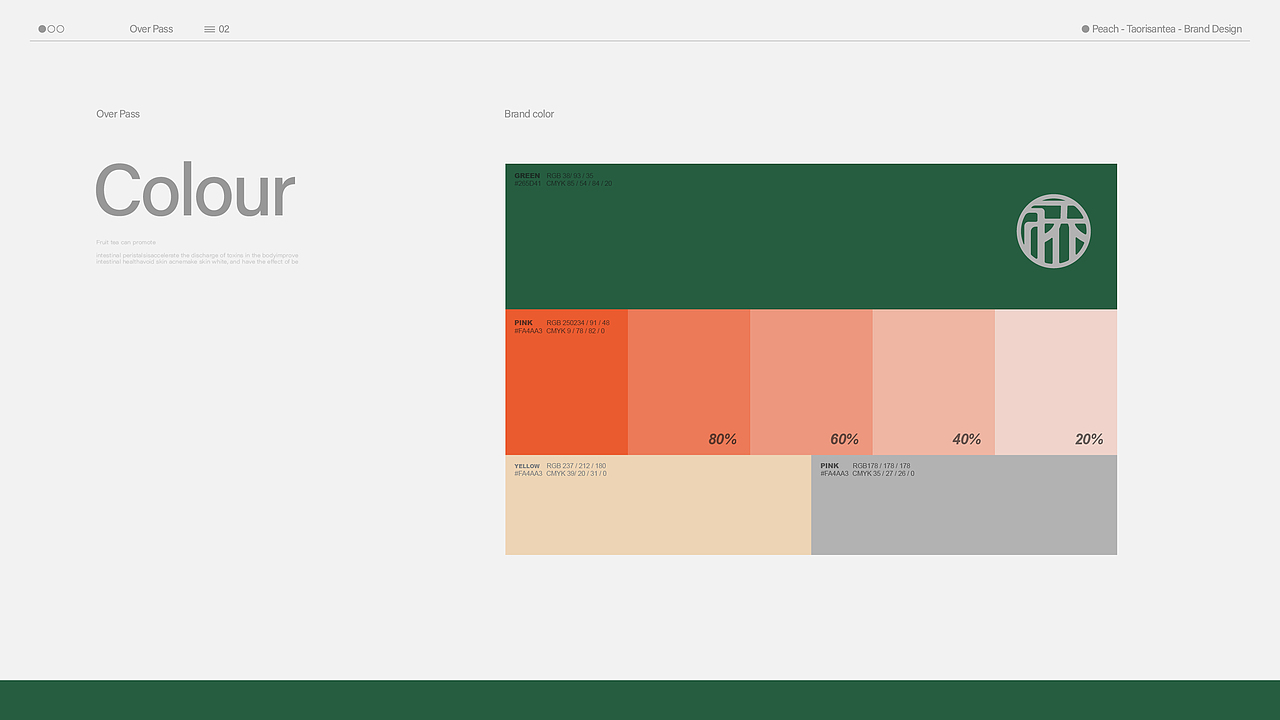Click the "Fruit tea can promote" line
The image size is (1280, 720).
[126, 242]
